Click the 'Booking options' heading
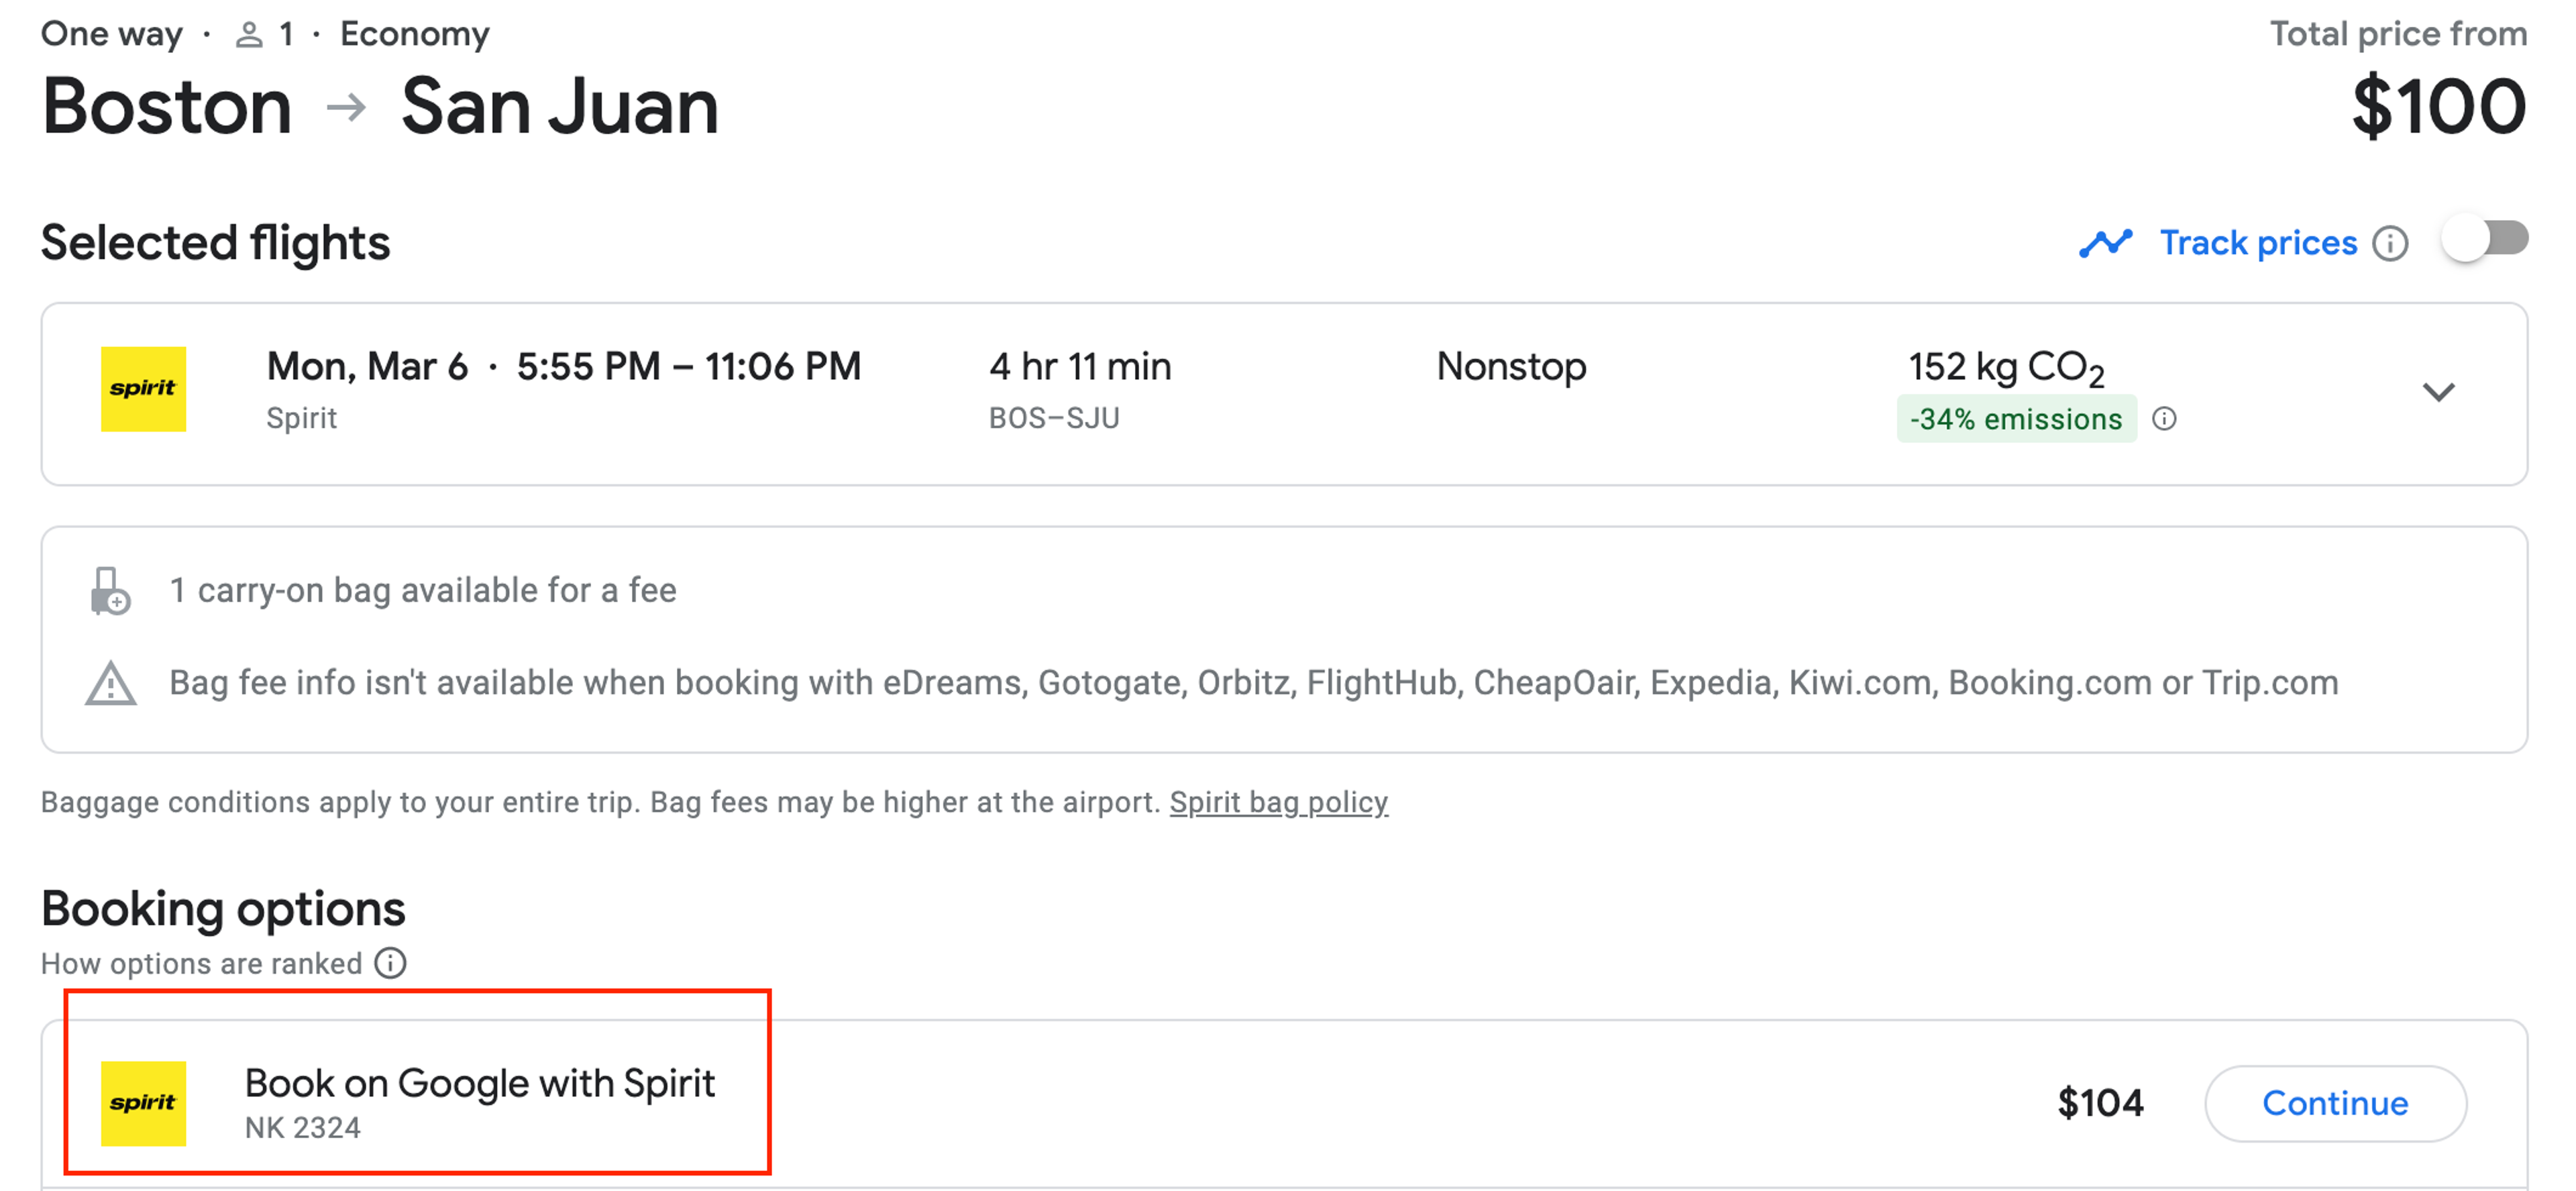The image size is (2576, 1191). coord(223,909)
